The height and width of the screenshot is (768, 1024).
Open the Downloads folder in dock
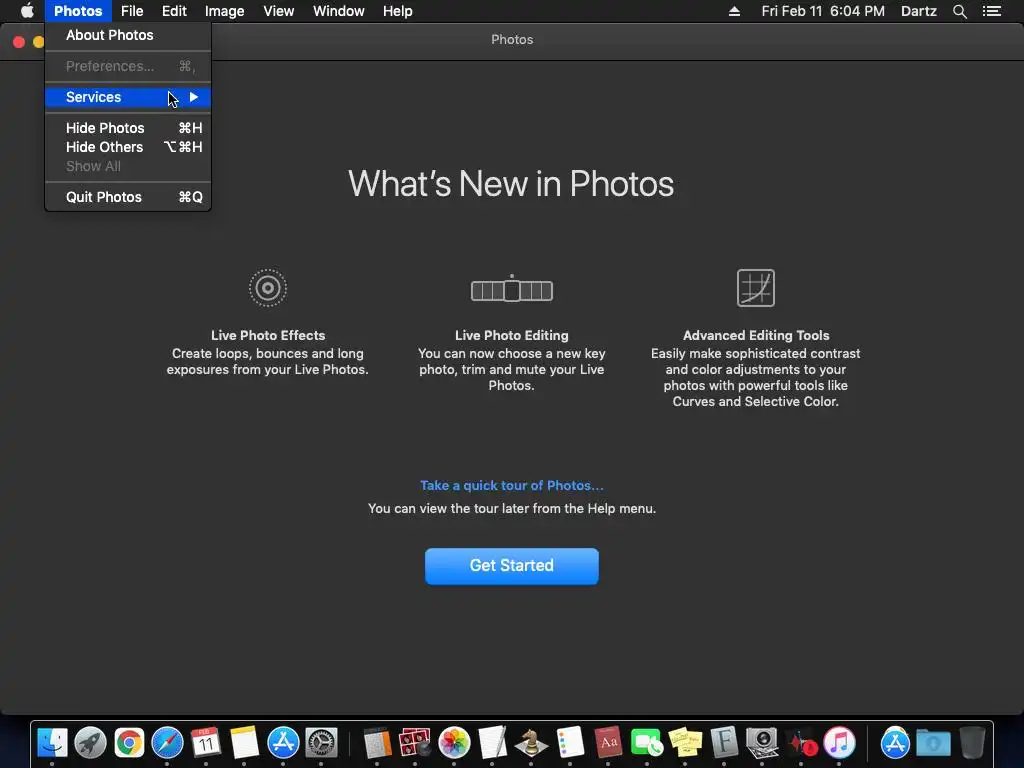[x=933, y=743]
